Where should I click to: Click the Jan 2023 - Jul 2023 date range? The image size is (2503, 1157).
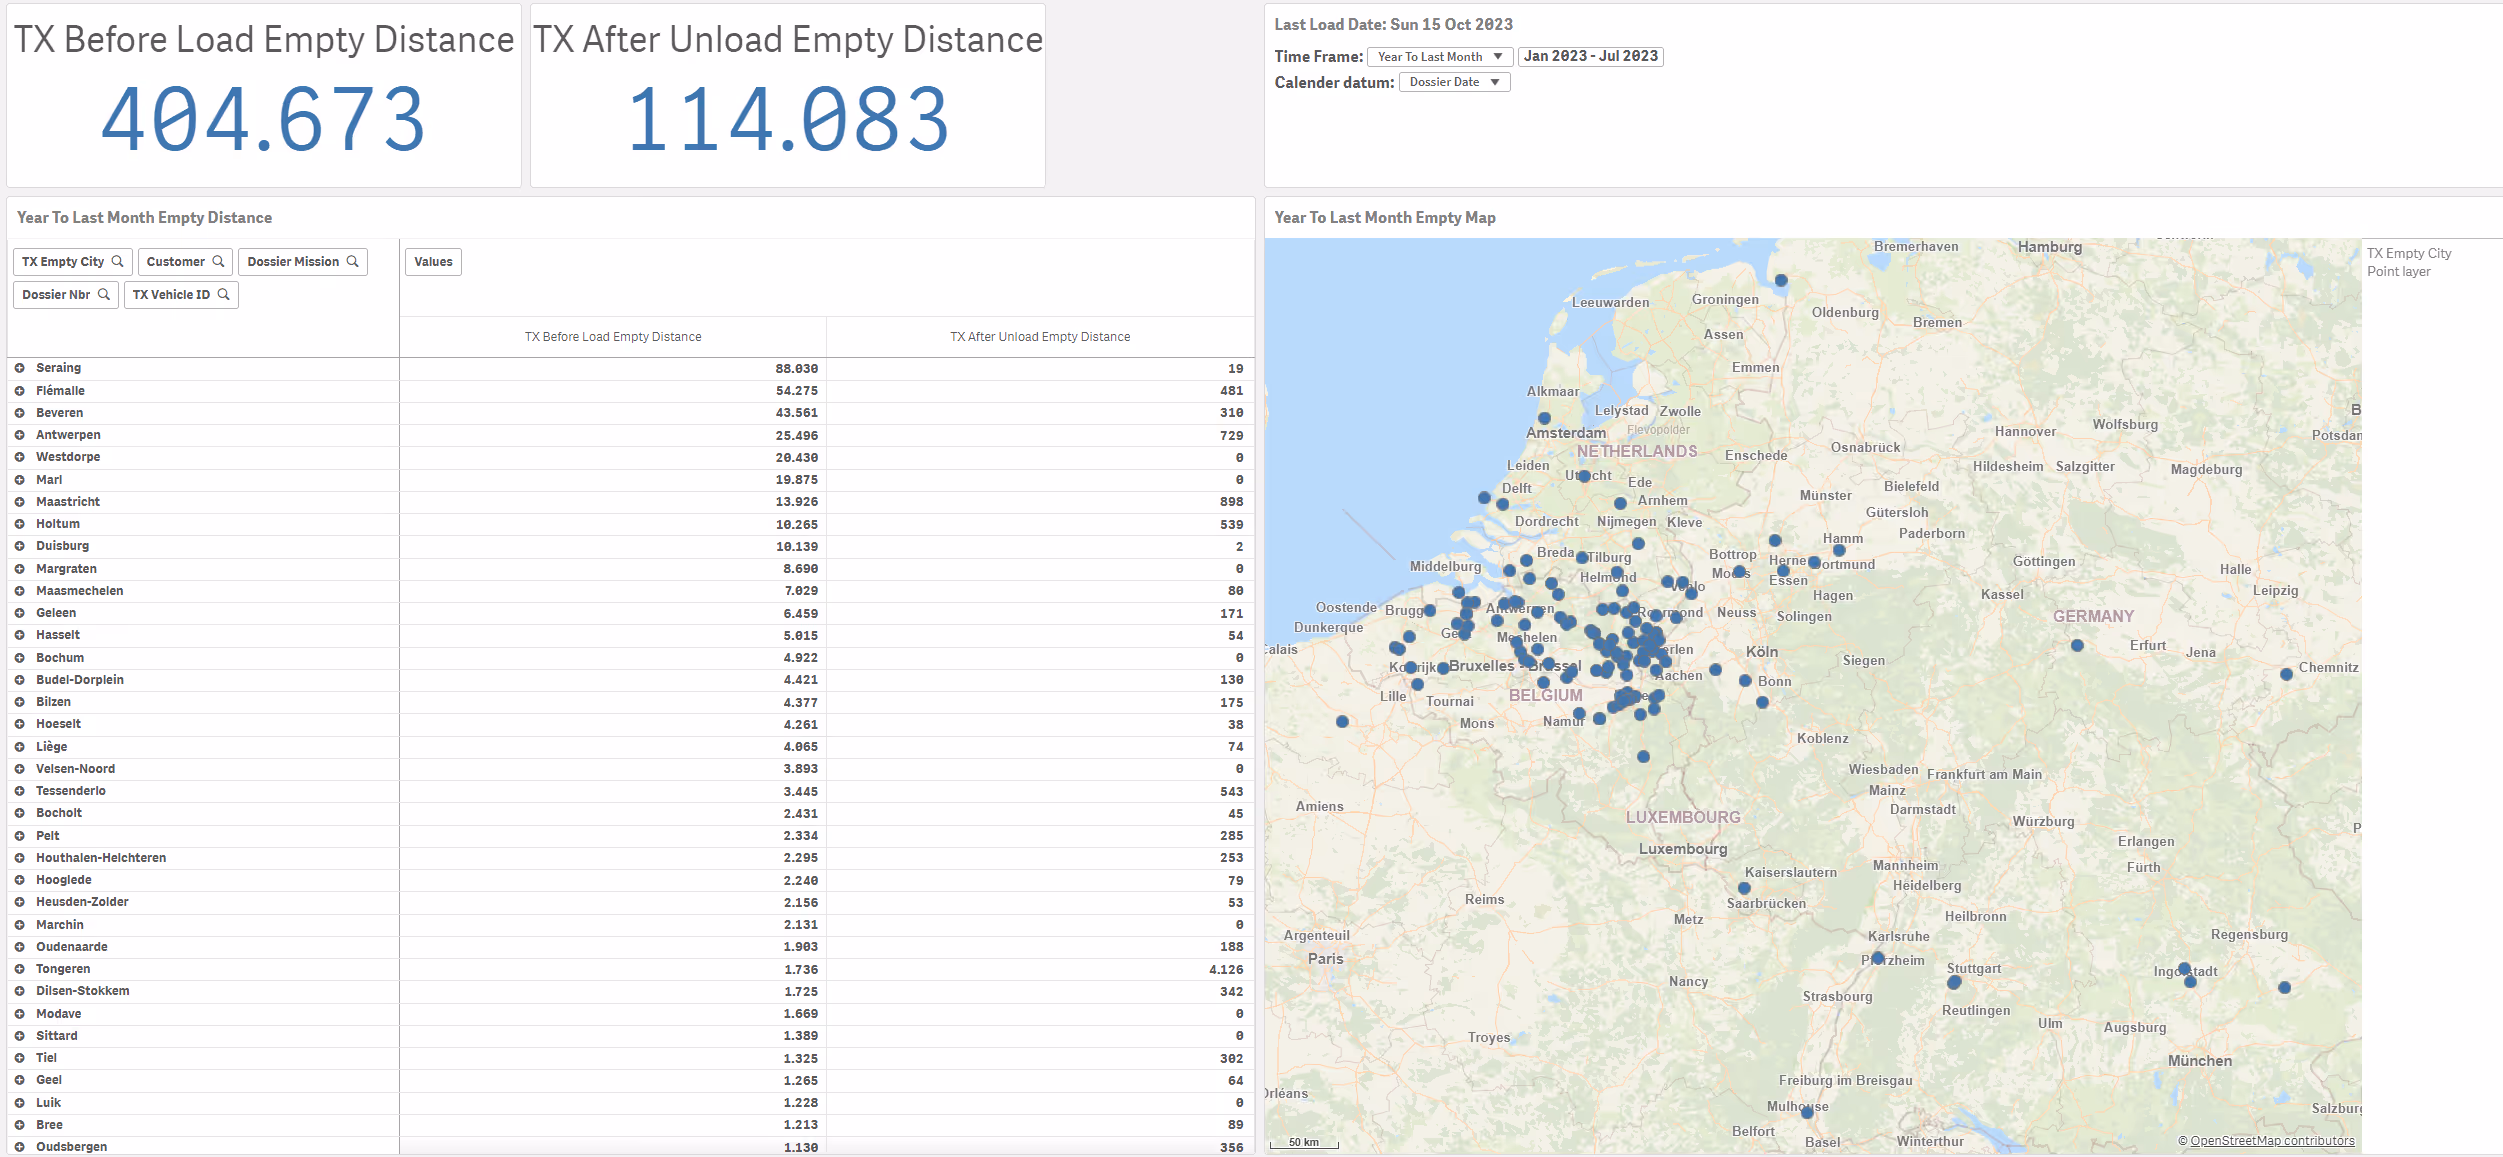[x=1590, y=56]
